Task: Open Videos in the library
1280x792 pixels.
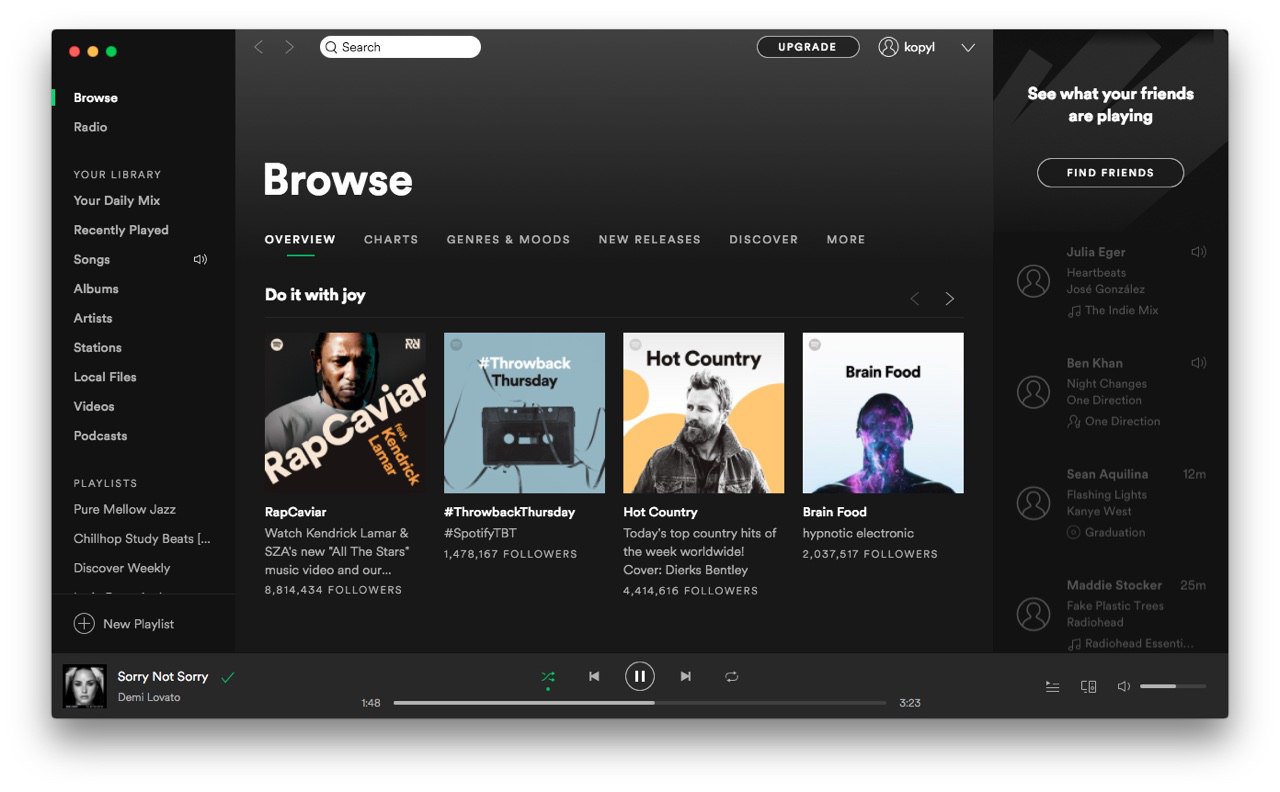Action: [x=94, y=407]
